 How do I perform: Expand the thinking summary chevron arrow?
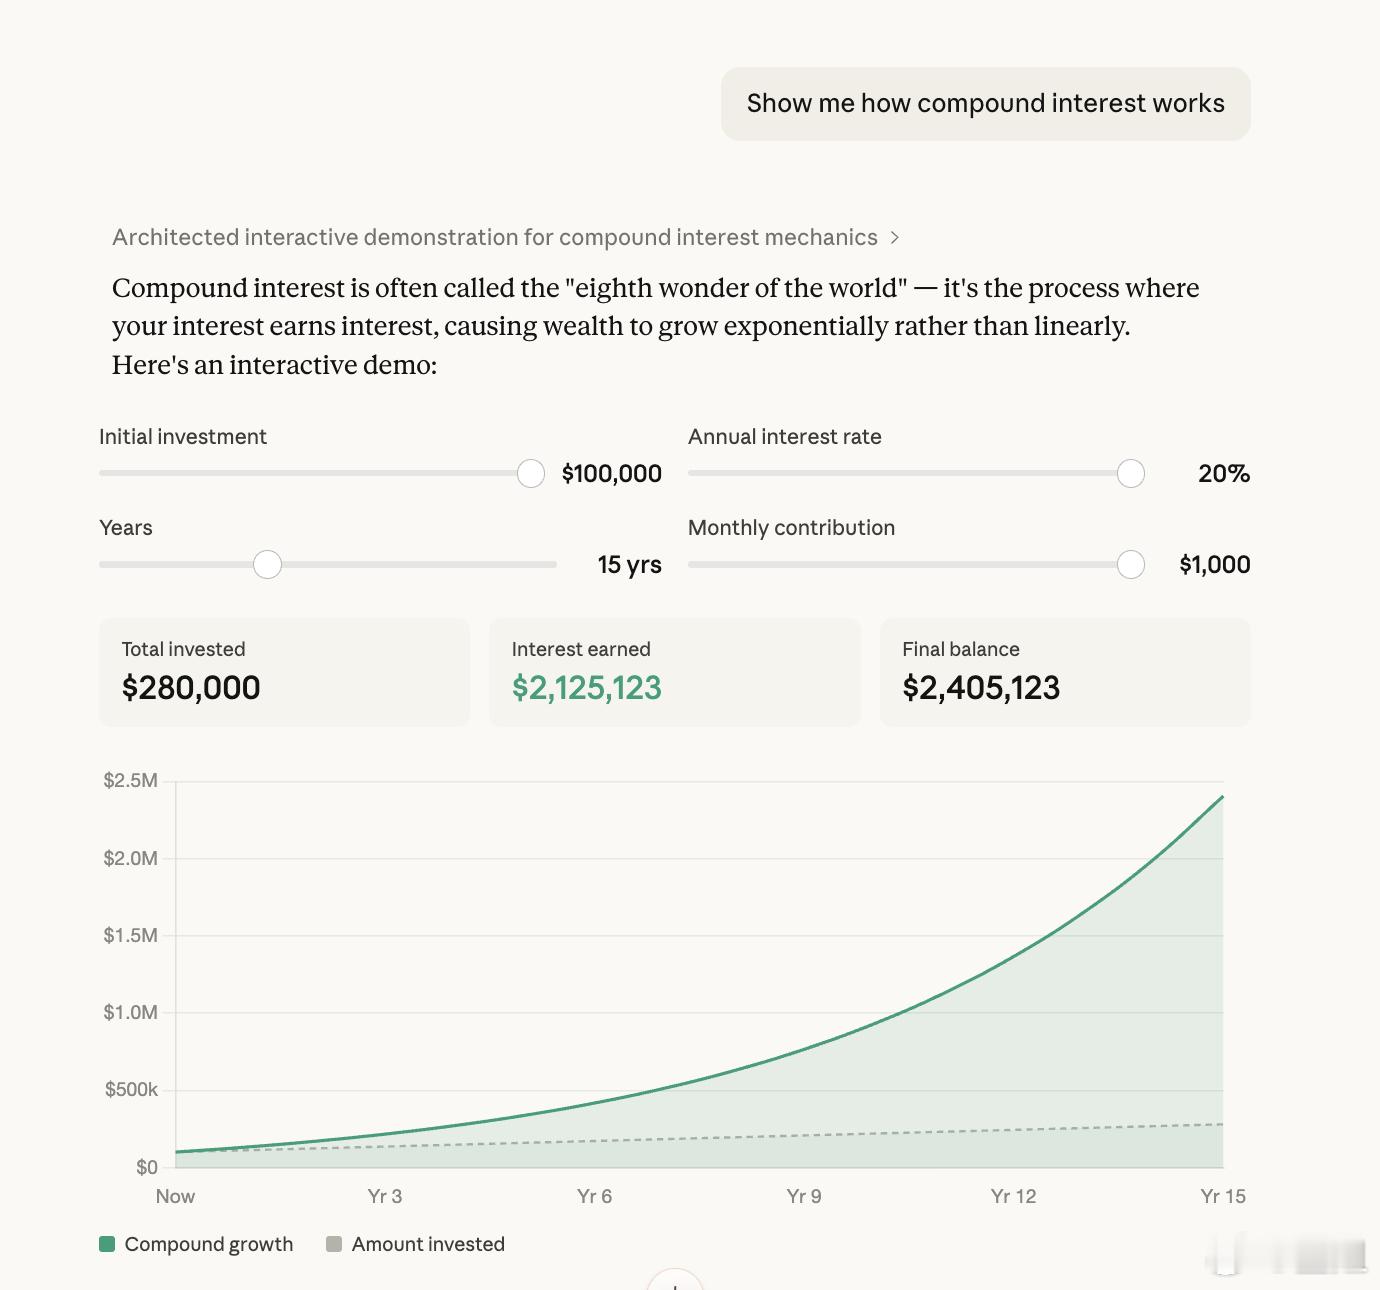point(895,238)
